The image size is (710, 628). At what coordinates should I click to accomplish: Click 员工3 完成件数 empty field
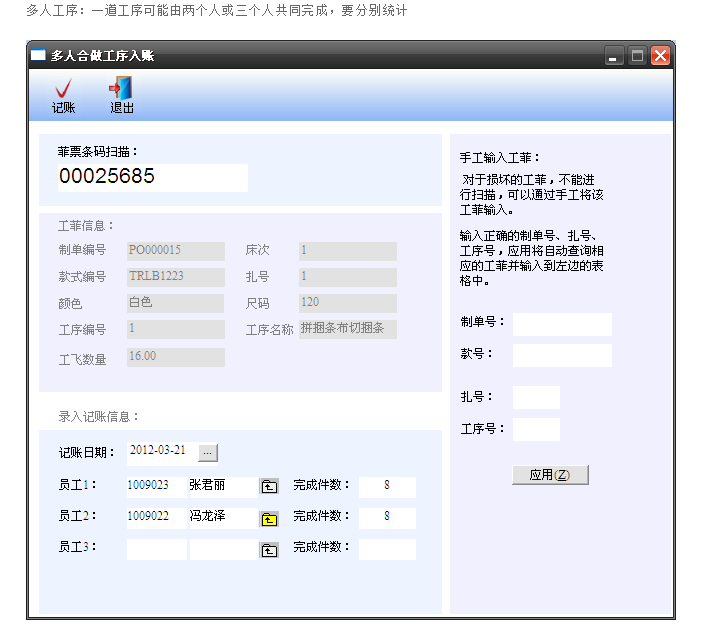pos(386,549)
